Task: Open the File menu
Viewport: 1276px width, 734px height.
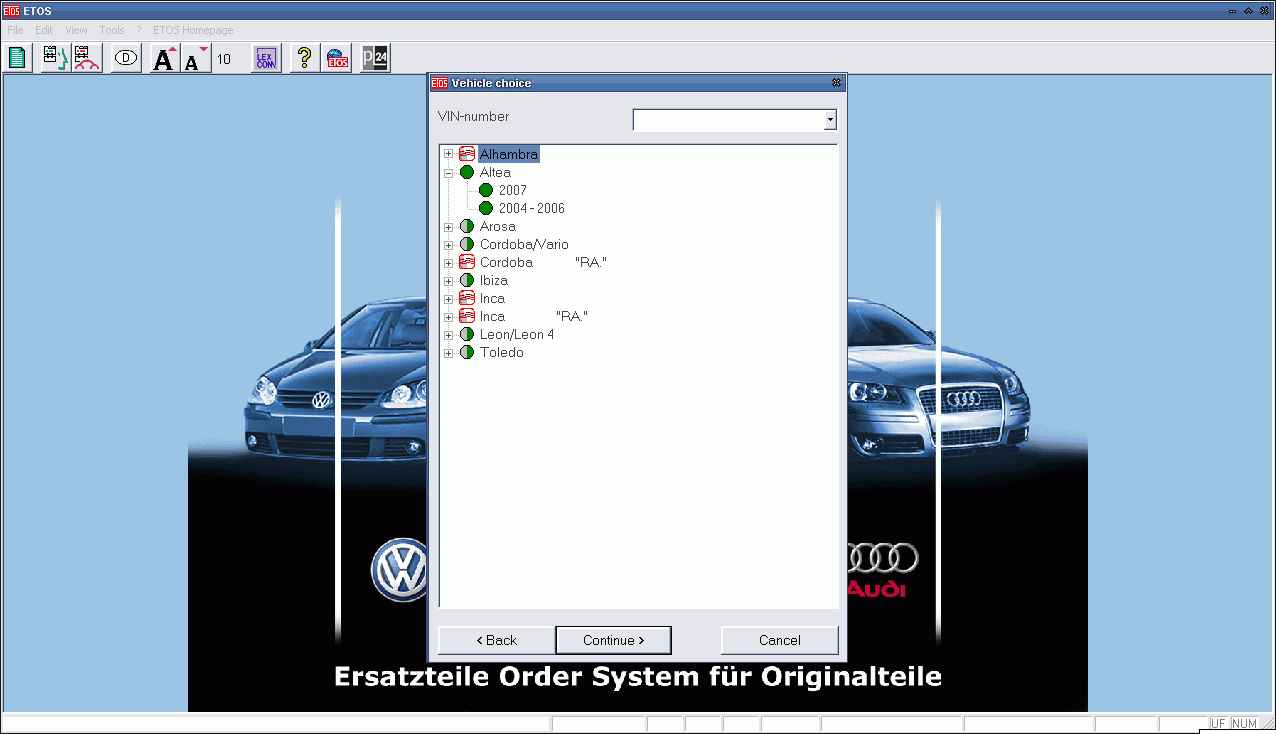Action: pos(15,30)
